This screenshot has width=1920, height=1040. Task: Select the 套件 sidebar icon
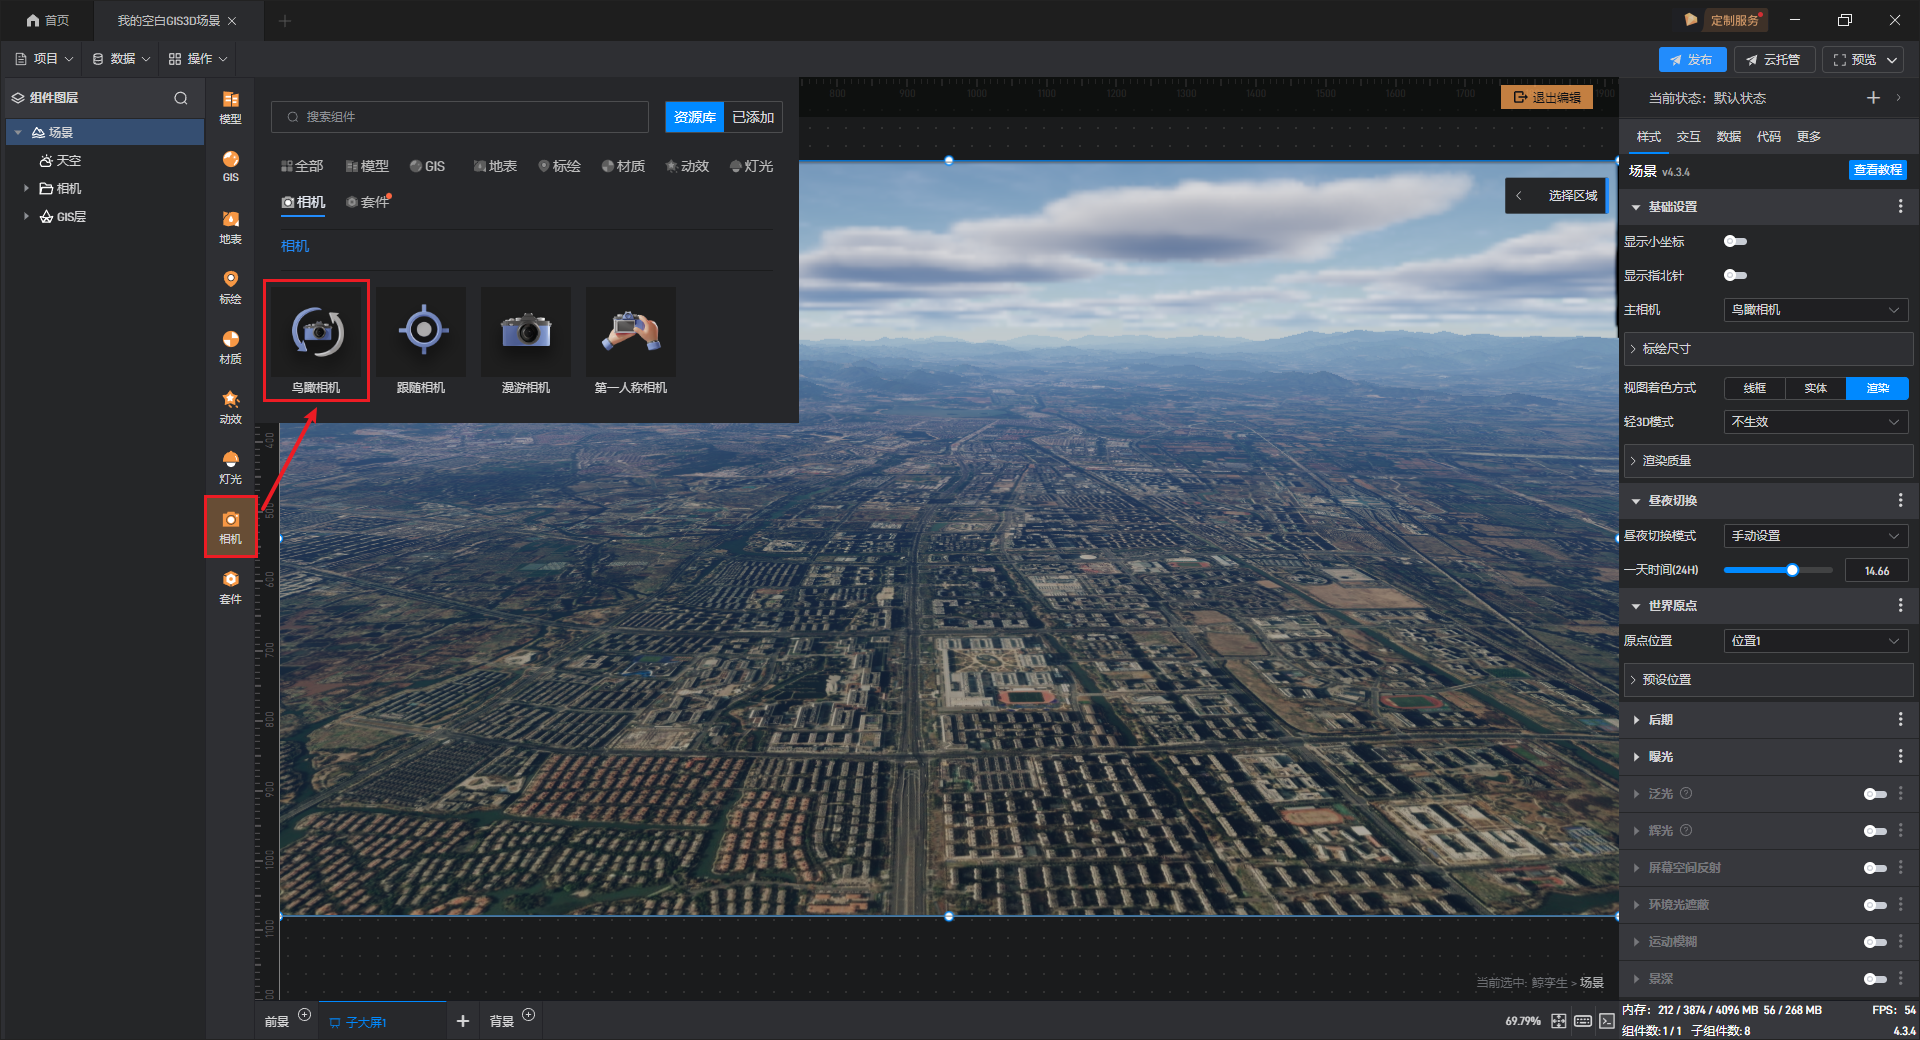point(230,586)
